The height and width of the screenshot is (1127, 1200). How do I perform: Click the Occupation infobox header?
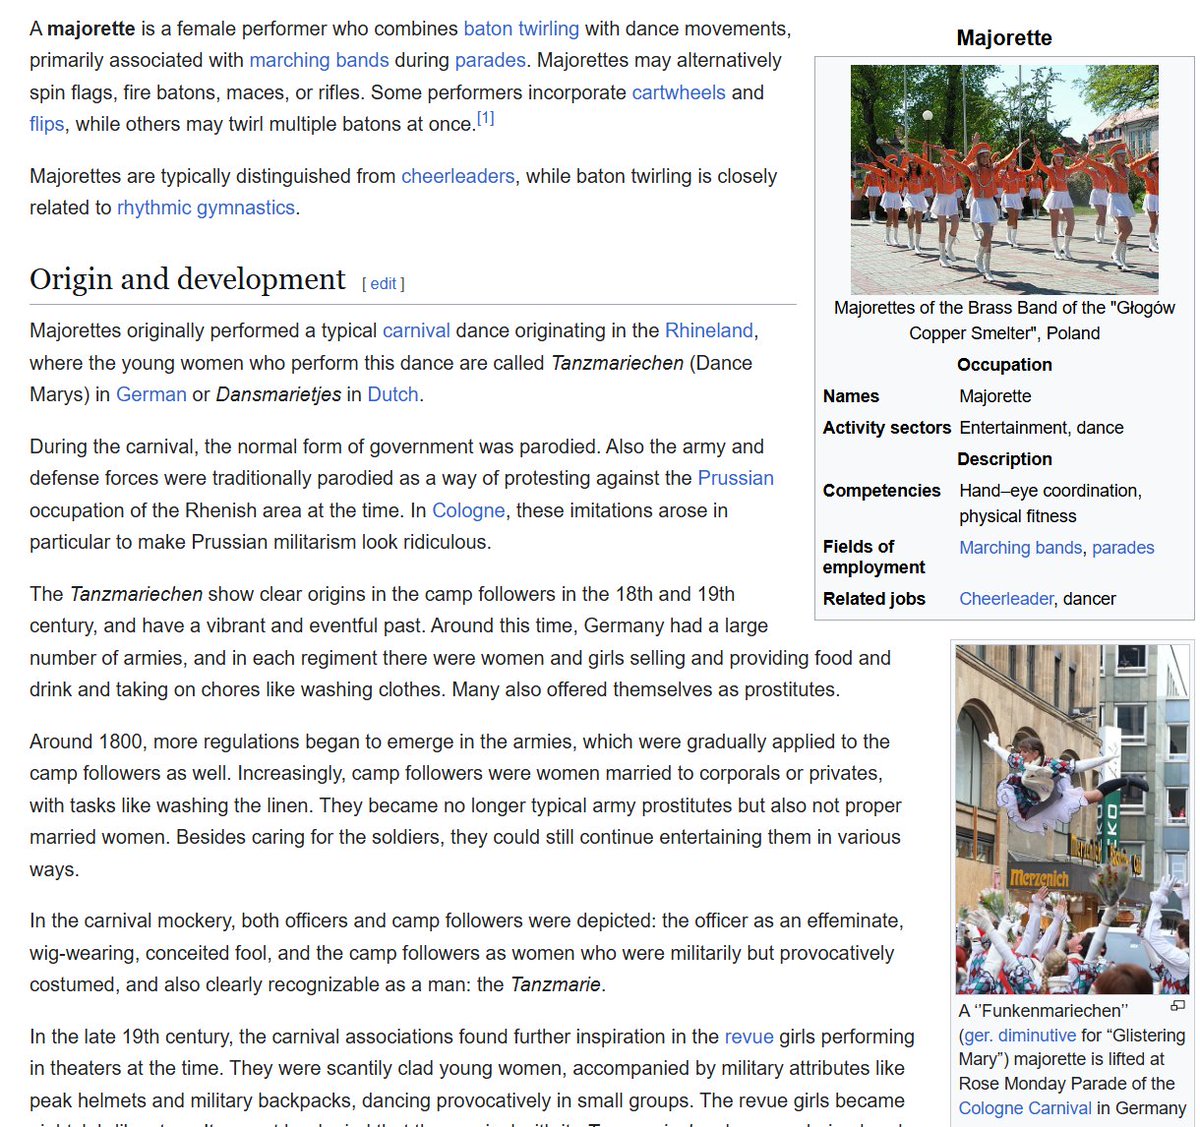(x=1004, y=365)
